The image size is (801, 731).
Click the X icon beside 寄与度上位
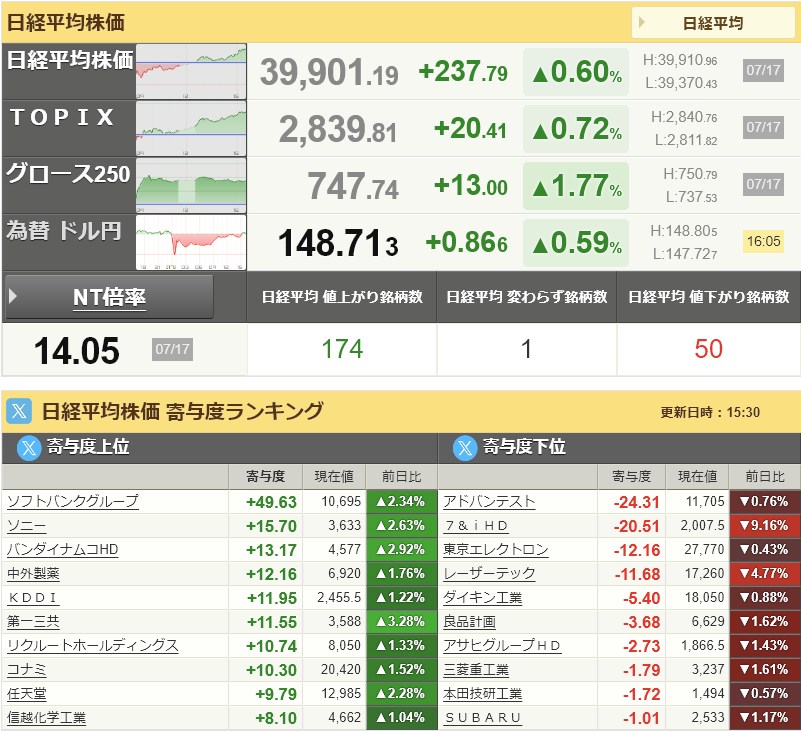pos(29,448)
